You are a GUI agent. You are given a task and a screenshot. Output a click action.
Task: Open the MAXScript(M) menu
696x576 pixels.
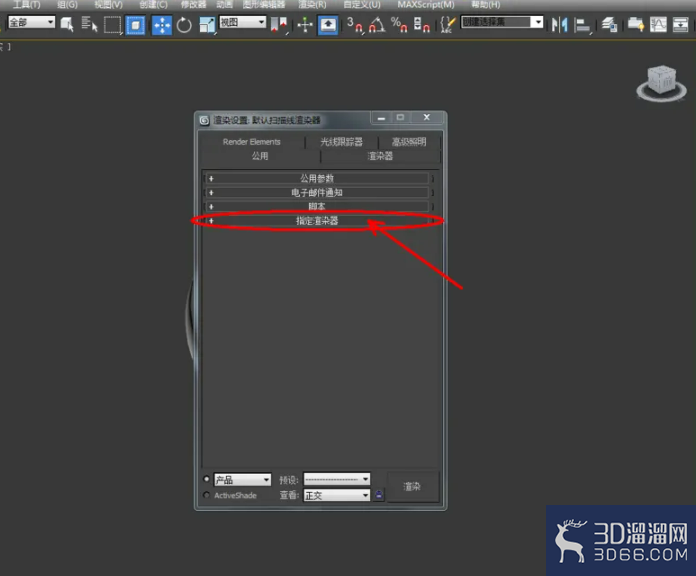coord(426,4)
